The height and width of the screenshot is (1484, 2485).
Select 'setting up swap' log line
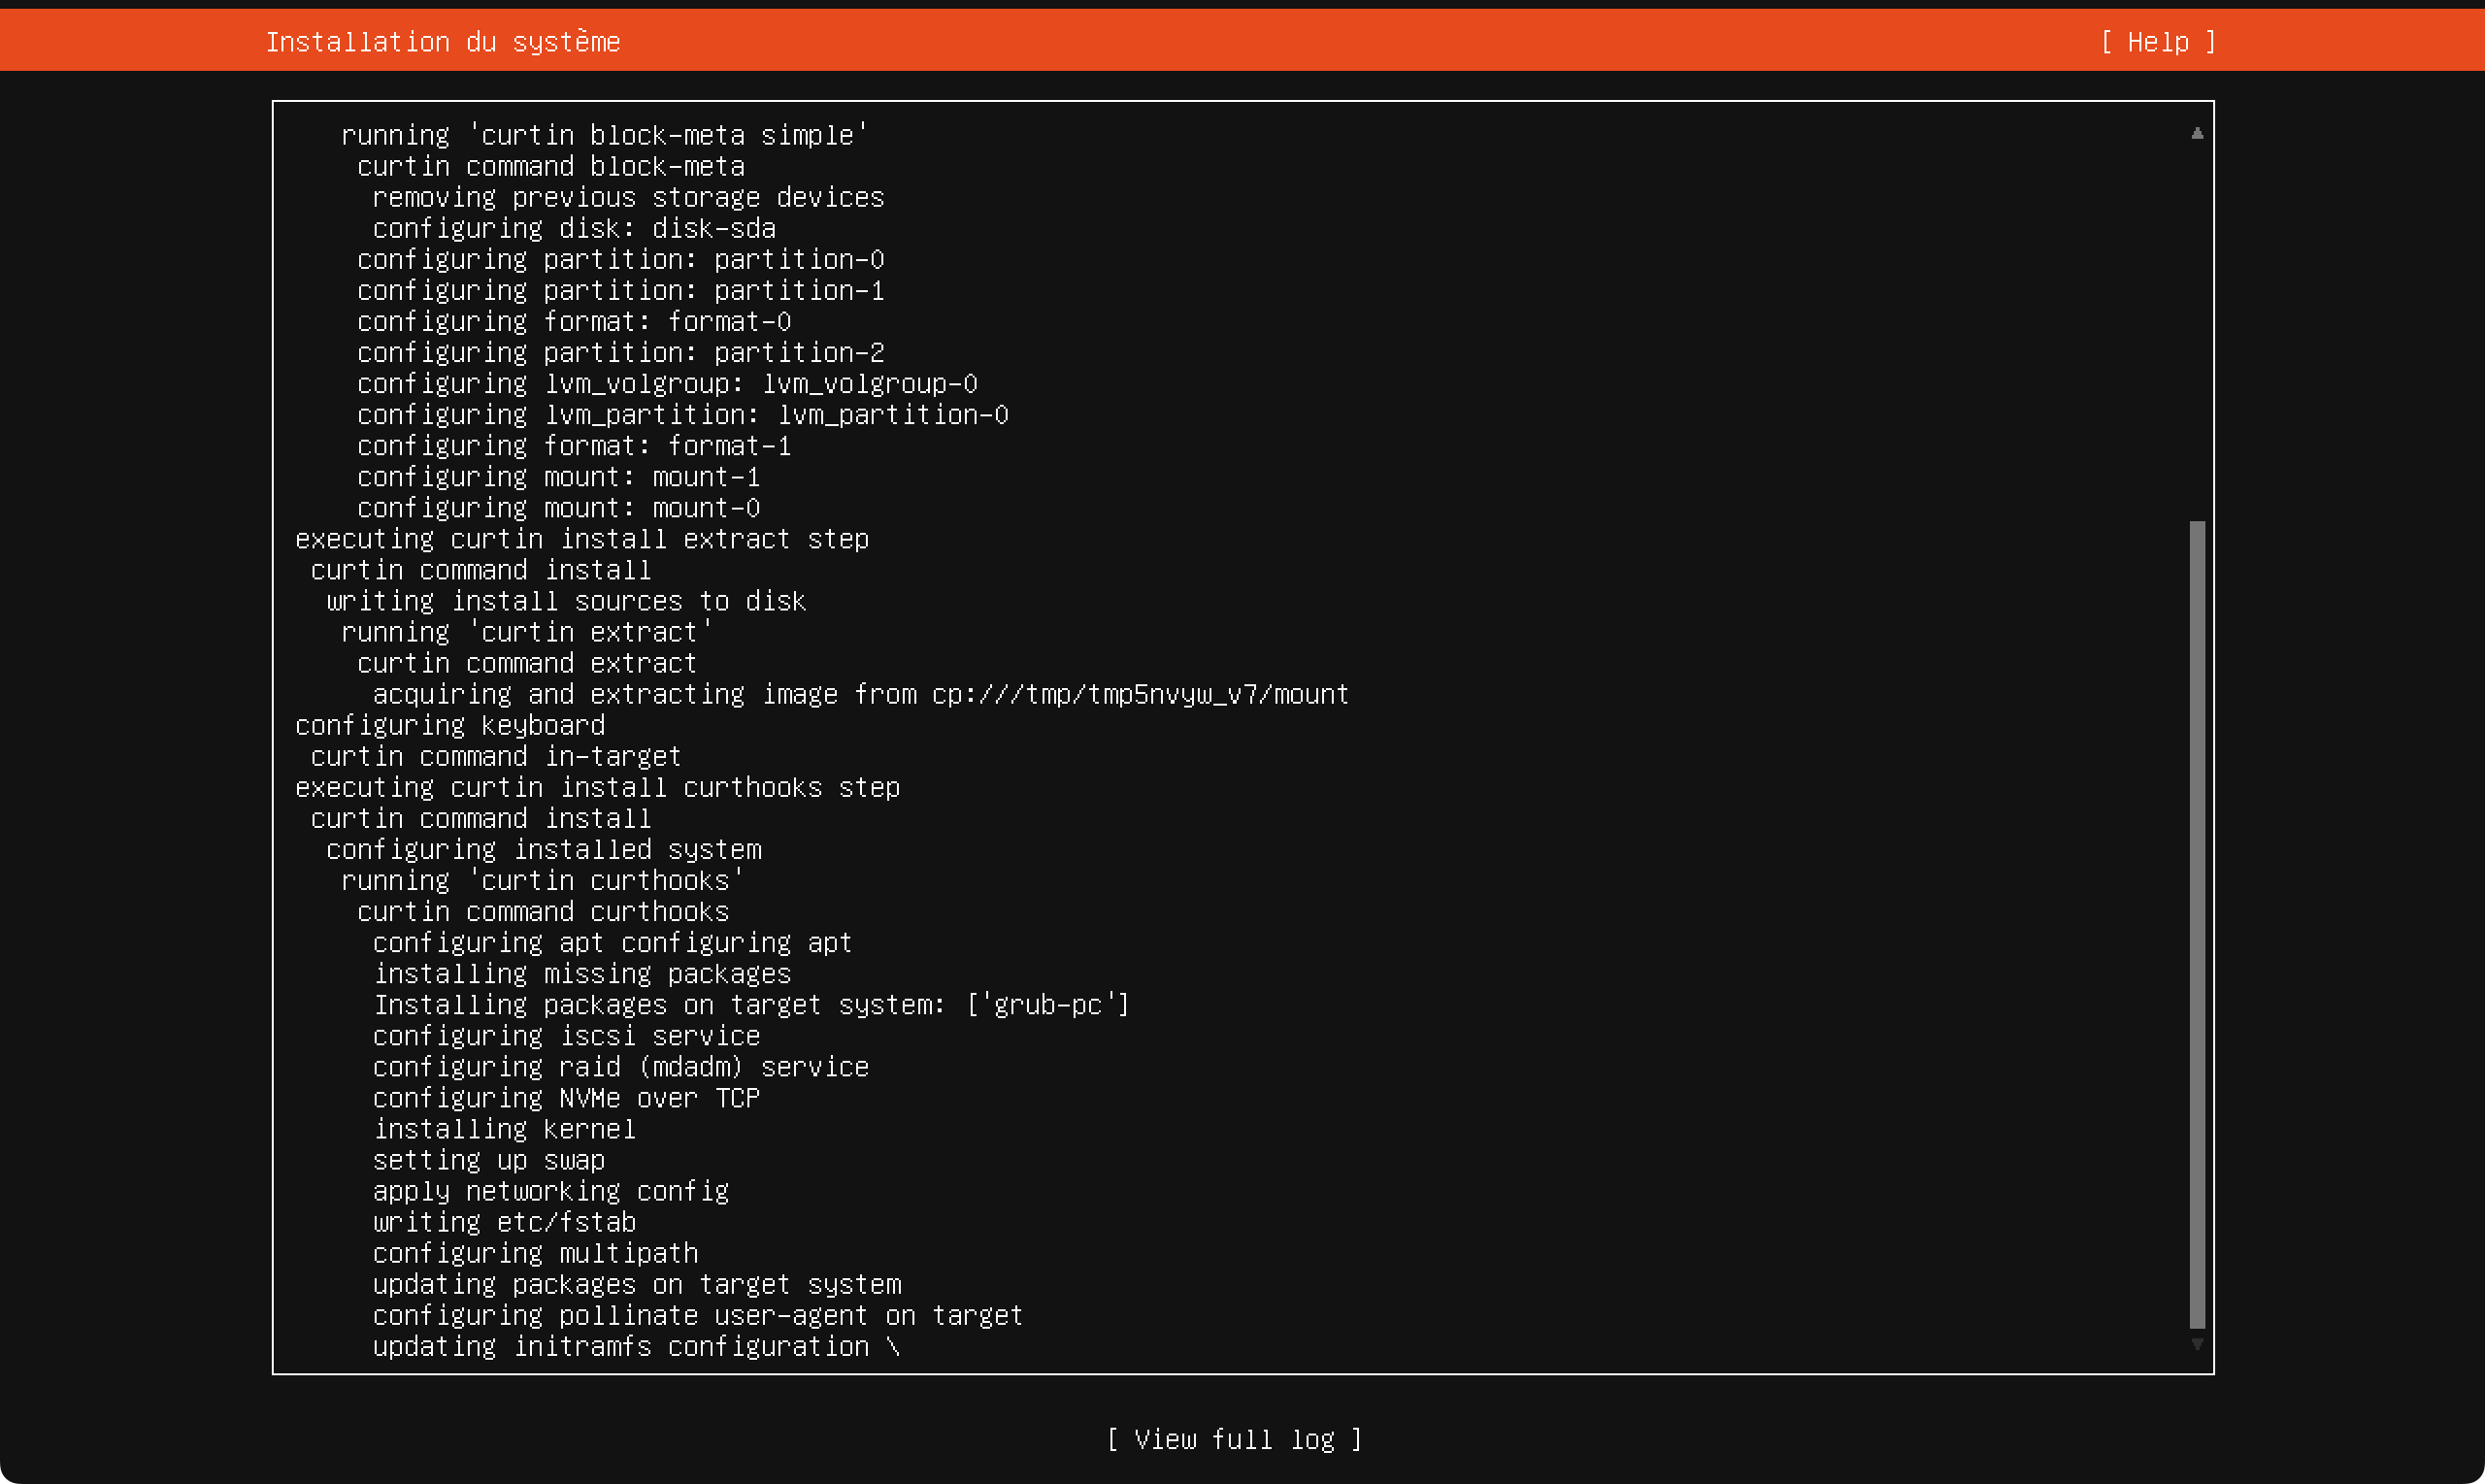click(488, 1160)
